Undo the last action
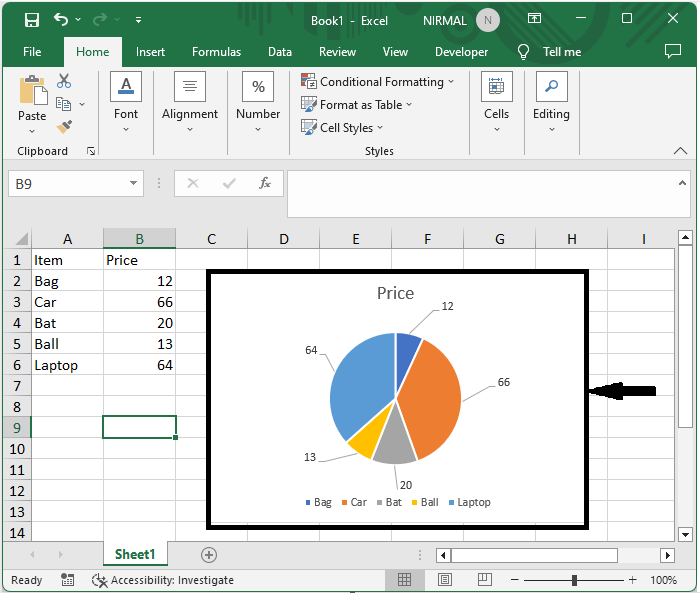The width and height of the screenshot is (700, 593). point(61,20)
